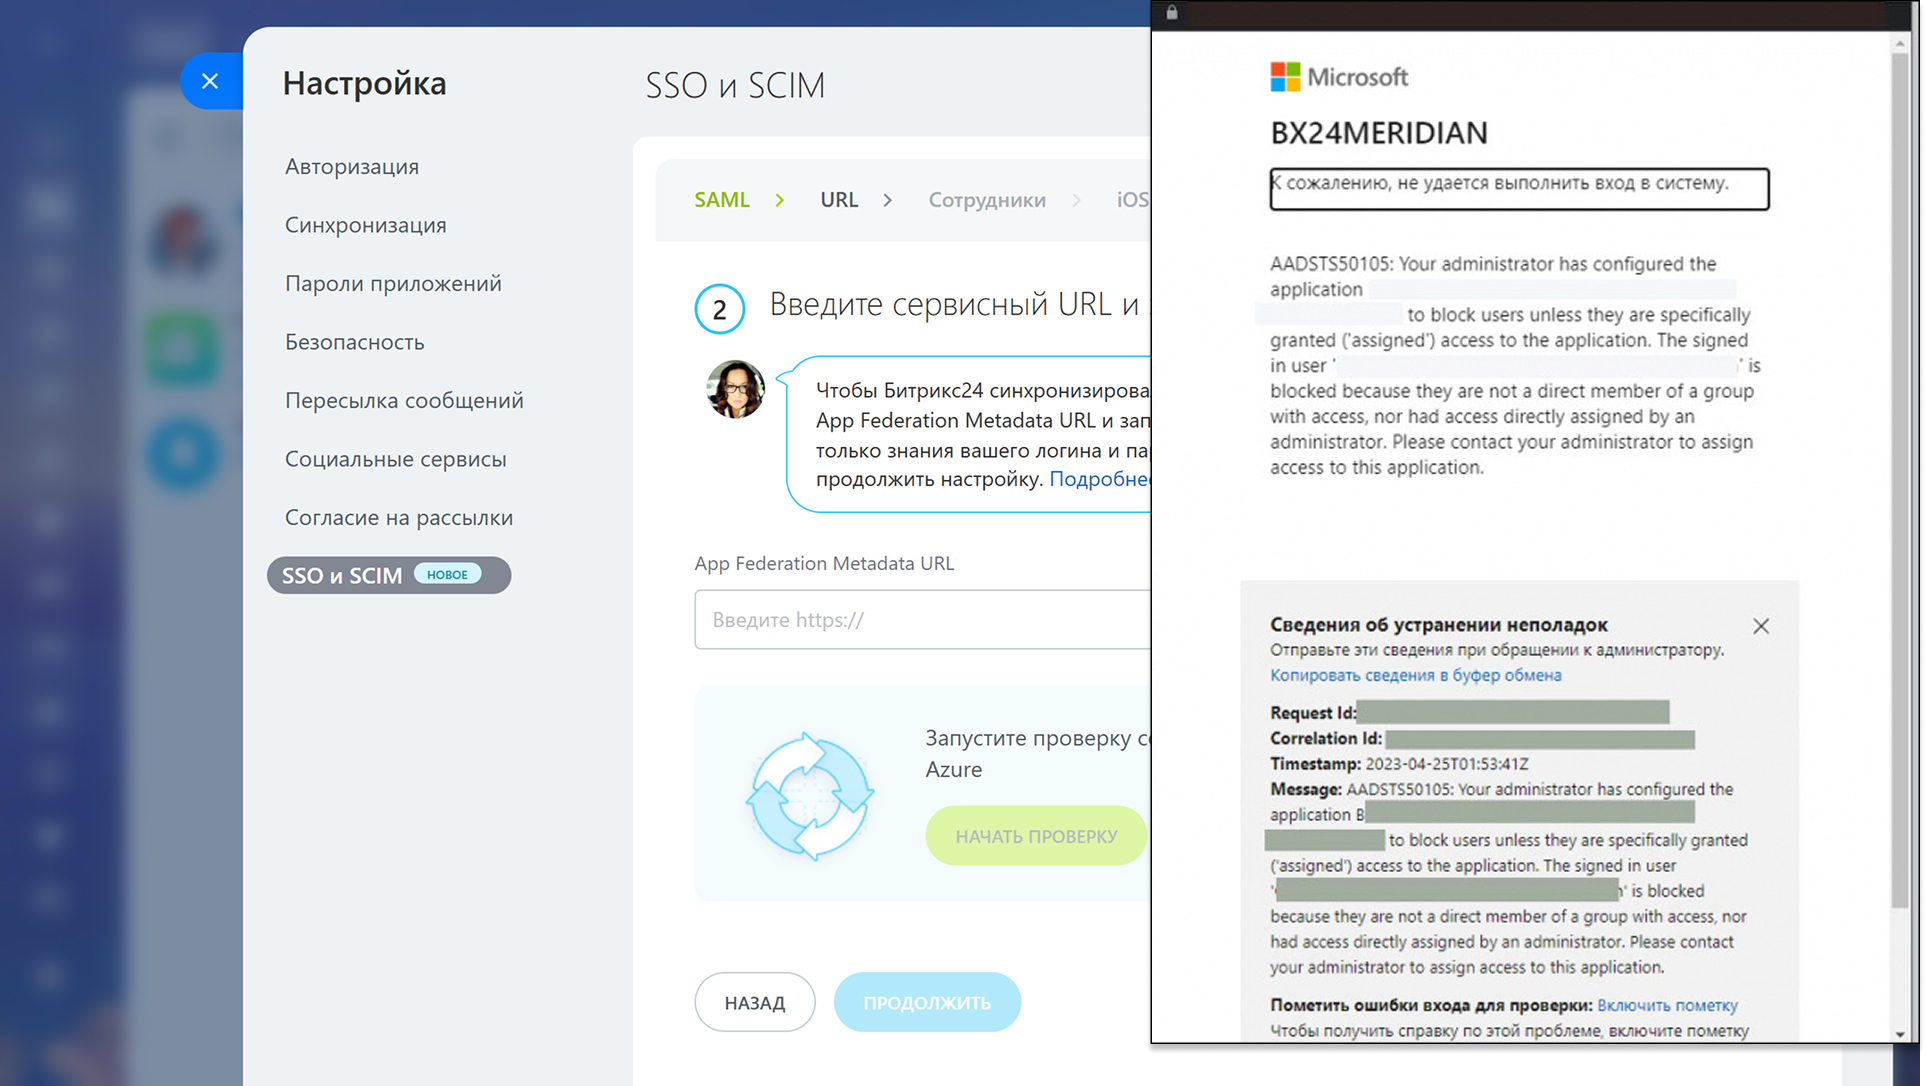Click blurred blue round sidebar icon
The width and height of the screenshot is (1926, 1086).
tap(182, 455)
